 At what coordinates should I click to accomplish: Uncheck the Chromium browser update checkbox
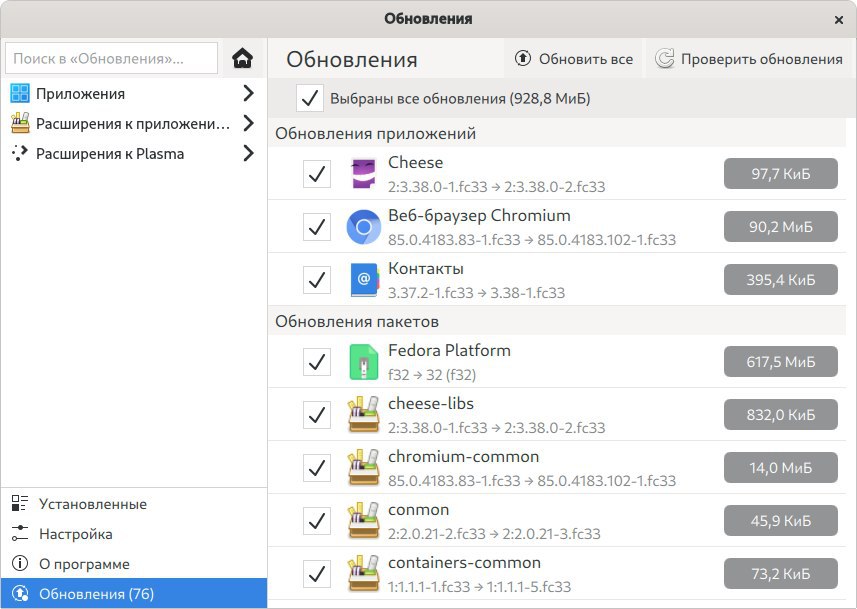[317, 227]
